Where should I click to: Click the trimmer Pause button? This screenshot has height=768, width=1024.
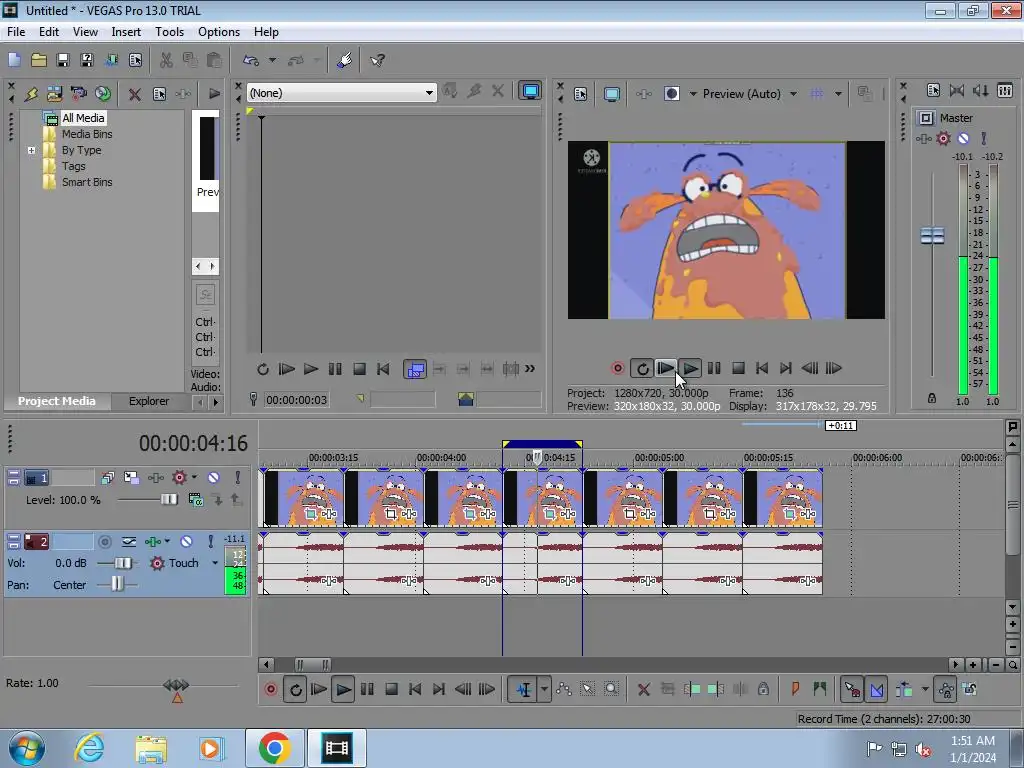(335, 369)
